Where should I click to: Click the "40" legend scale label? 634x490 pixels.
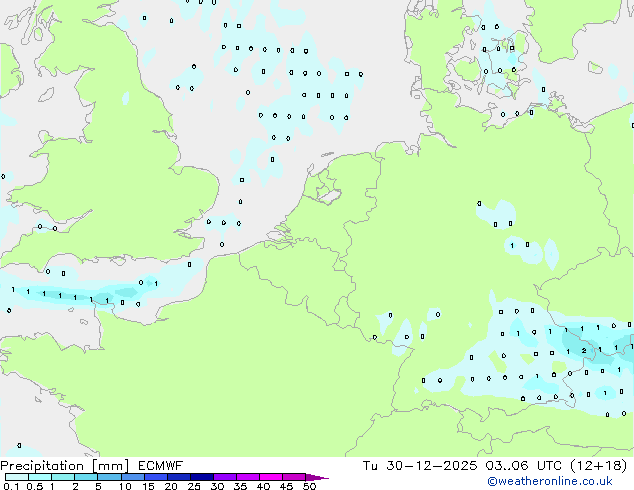click(x=263, y=486)
